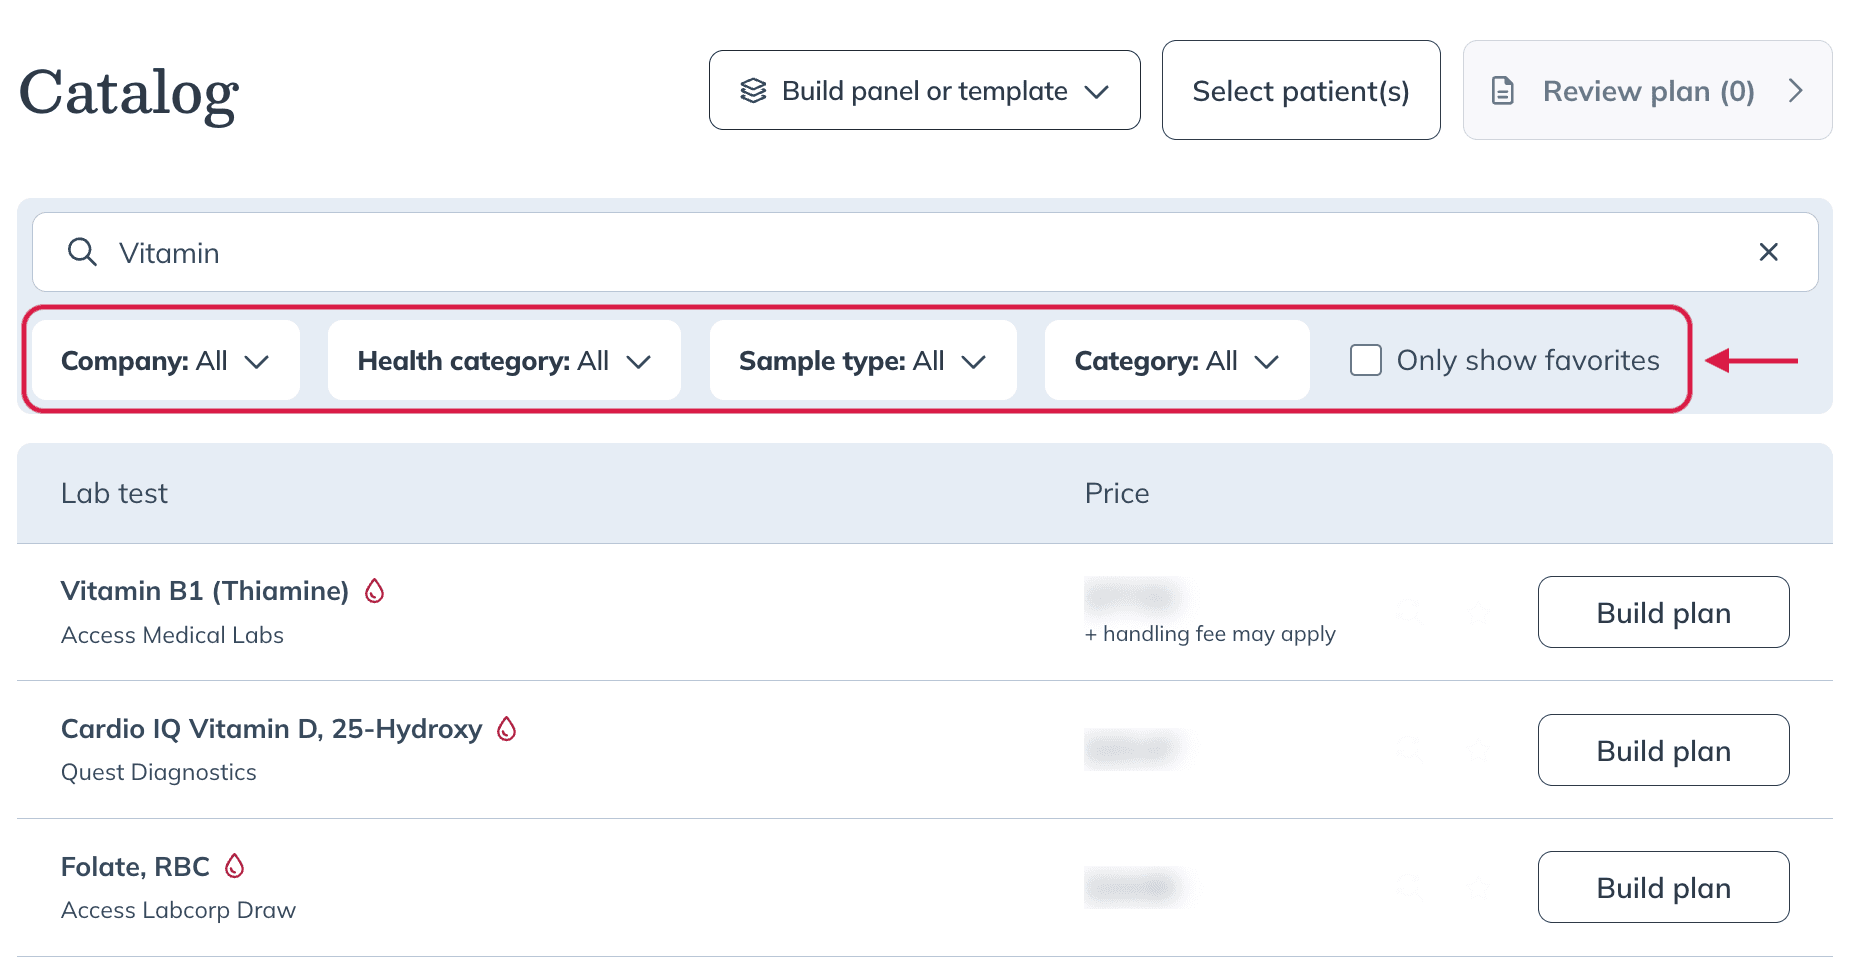Screen dimensions: 1852x964
Task: Click the Select patient(s) button
Action: click(x=1301, y=90)
